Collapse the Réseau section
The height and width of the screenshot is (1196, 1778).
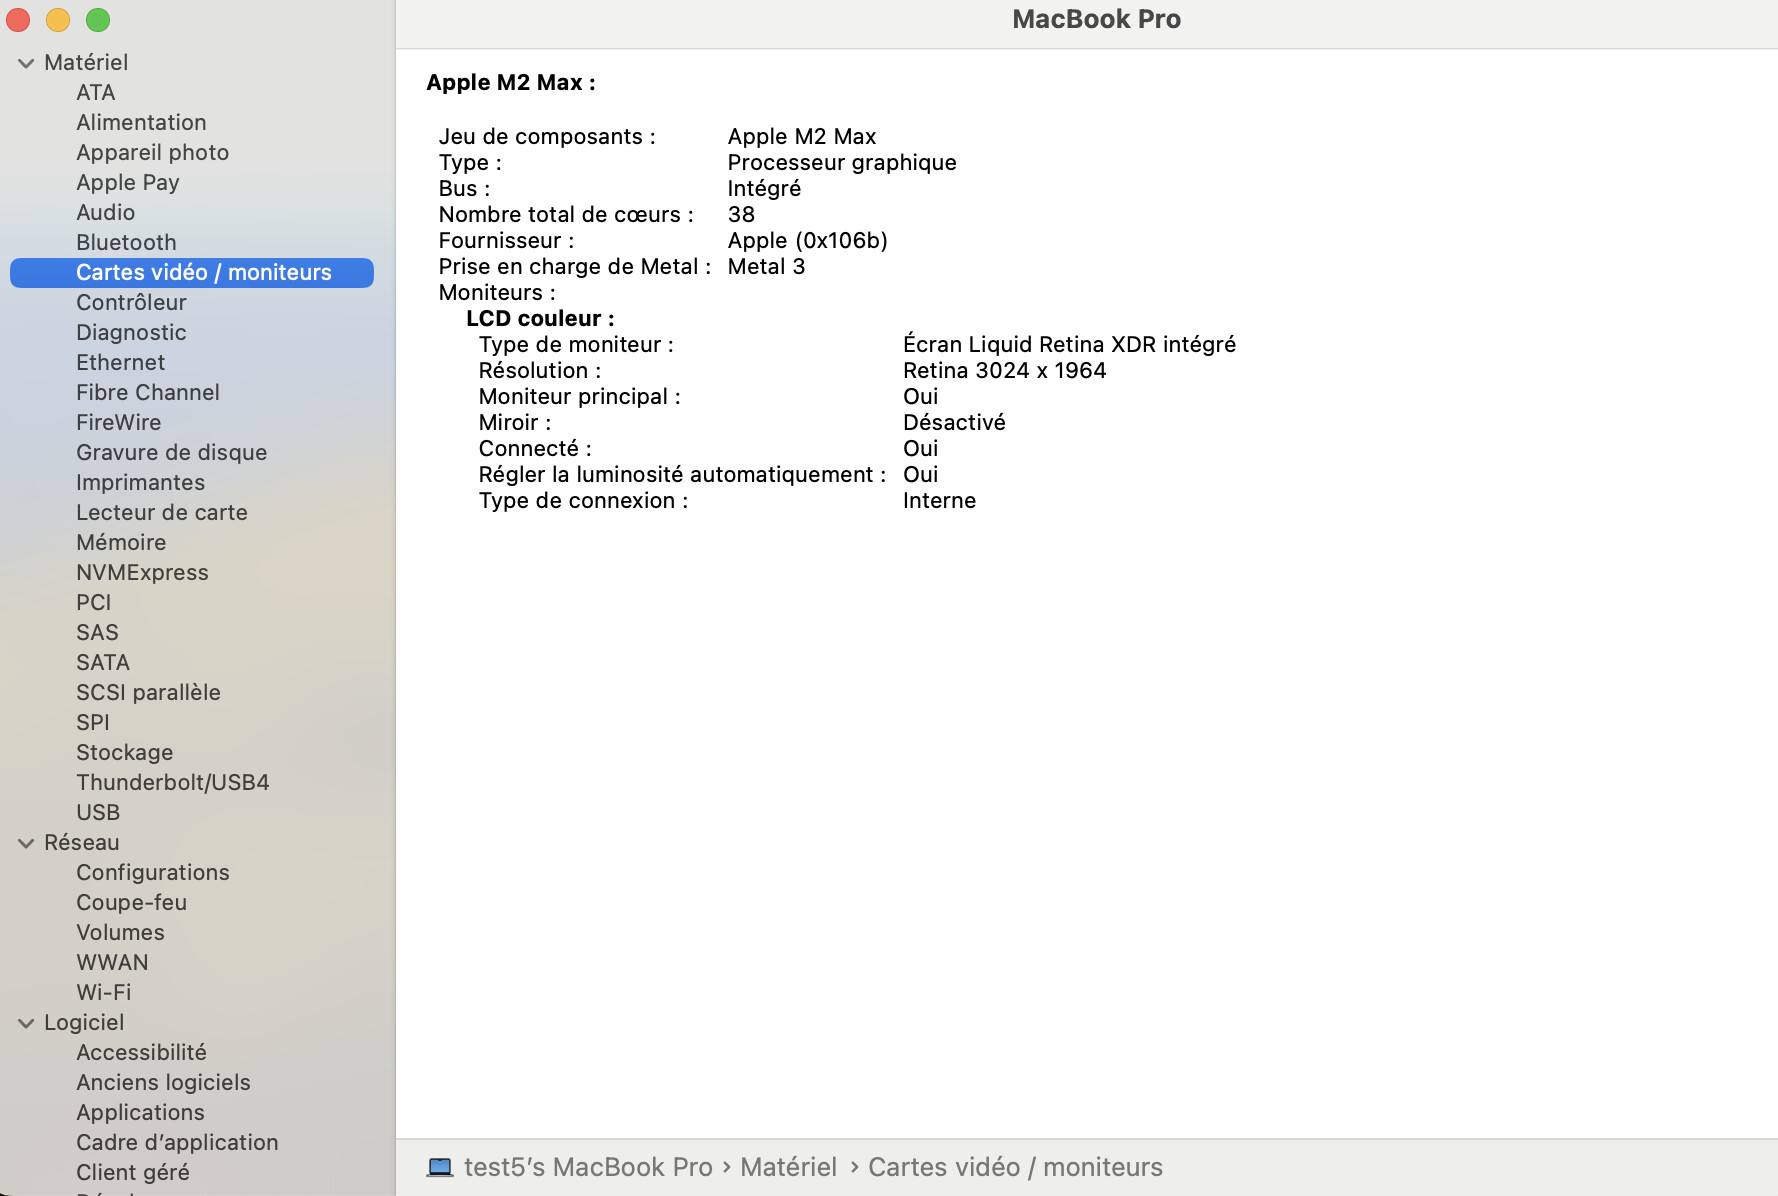click(25, 842)
